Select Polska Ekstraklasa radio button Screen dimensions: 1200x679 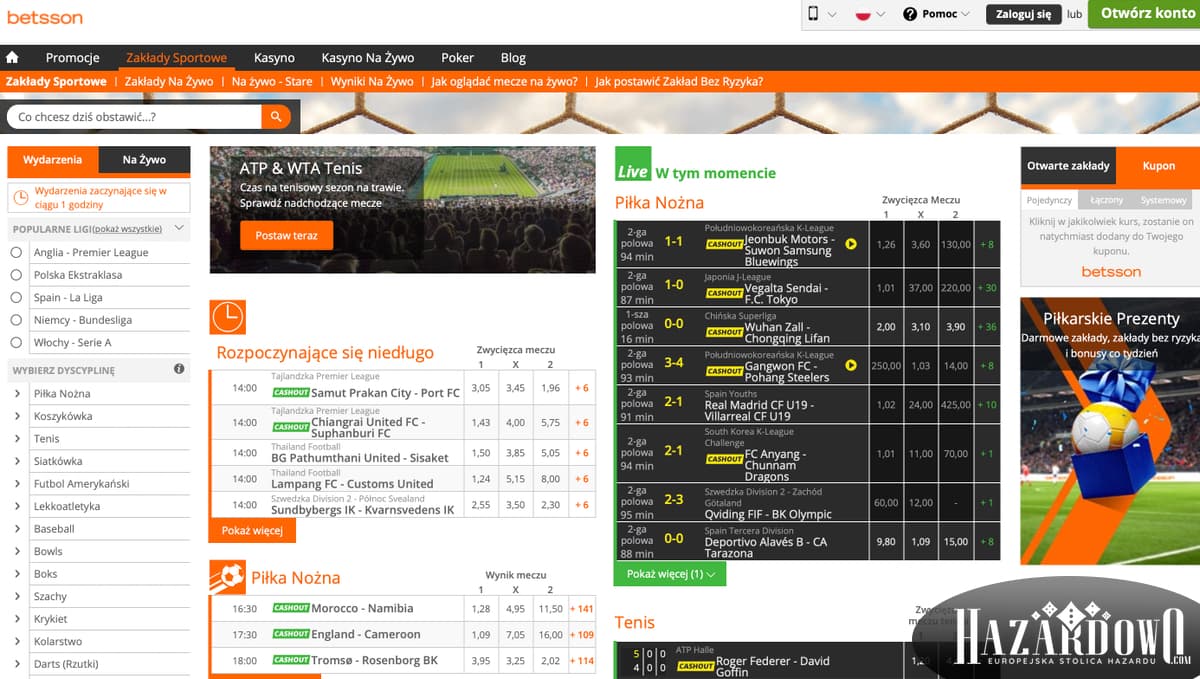pyautogui.click(x=16, y=275)
